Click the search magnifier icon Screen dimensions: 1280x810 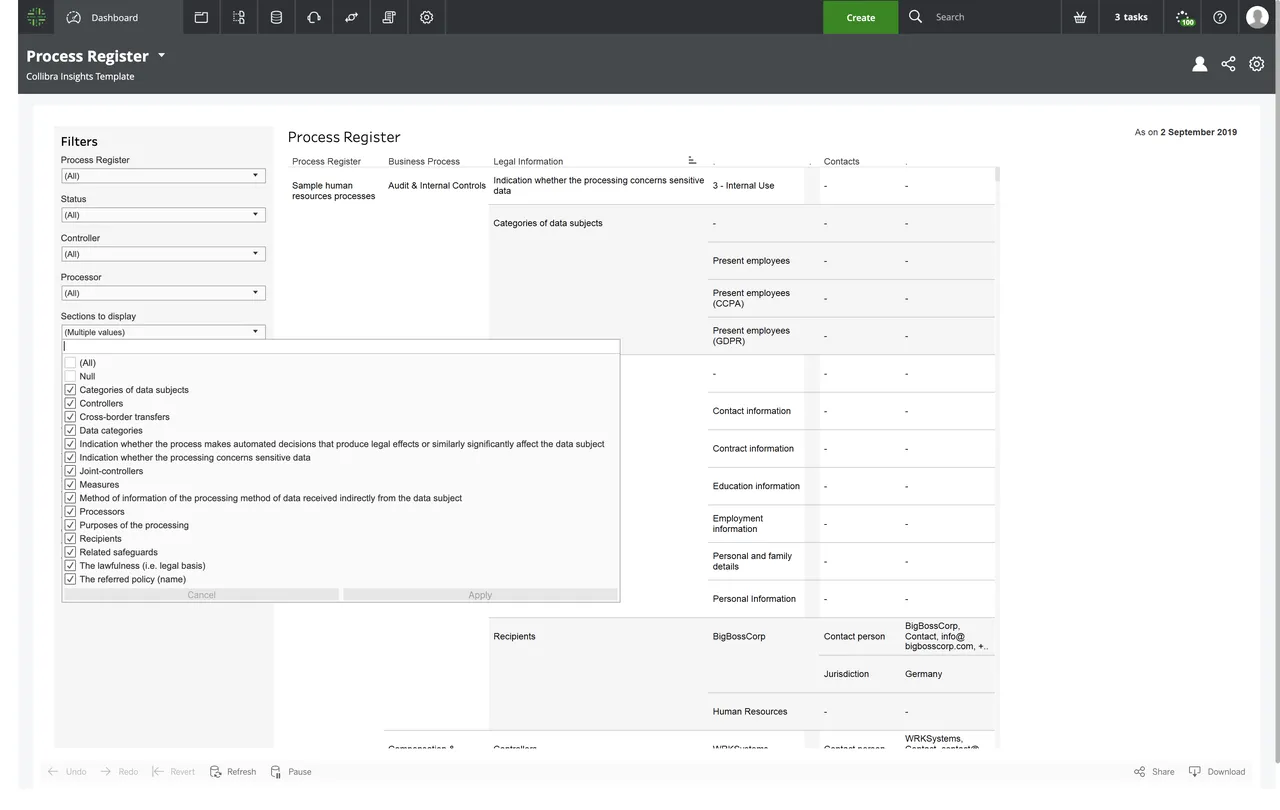click(915, 17)
